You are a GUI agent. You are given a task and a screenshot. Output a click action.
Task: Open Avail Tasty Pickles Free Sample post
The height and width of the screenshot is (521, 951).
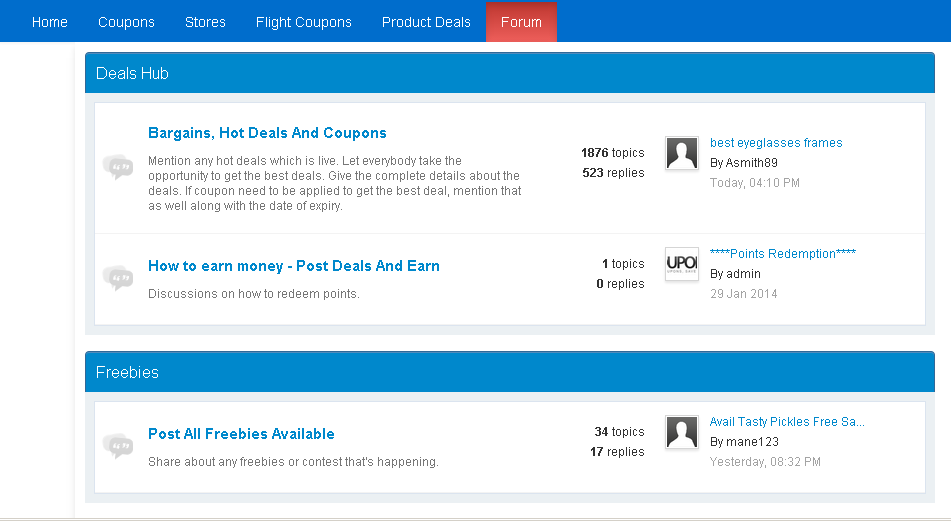point(786,422)
